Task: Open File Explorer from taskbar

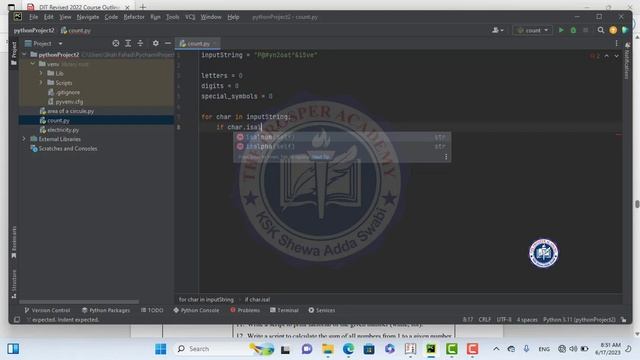Action: [327, 349]
